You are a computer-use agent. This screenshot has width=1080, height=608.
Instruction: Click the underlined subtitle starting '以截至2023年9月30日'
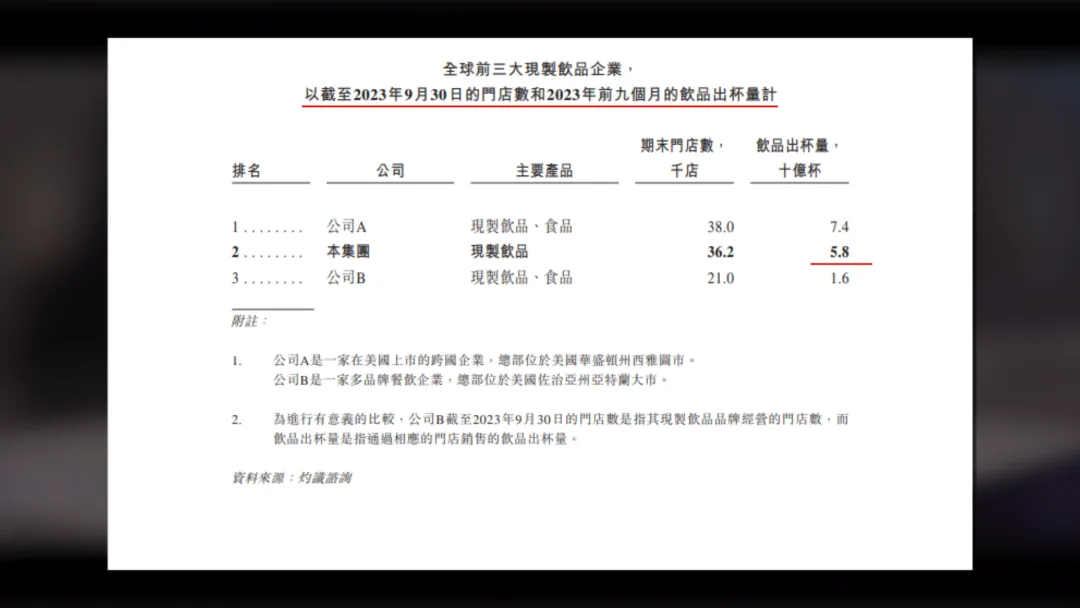540,94
